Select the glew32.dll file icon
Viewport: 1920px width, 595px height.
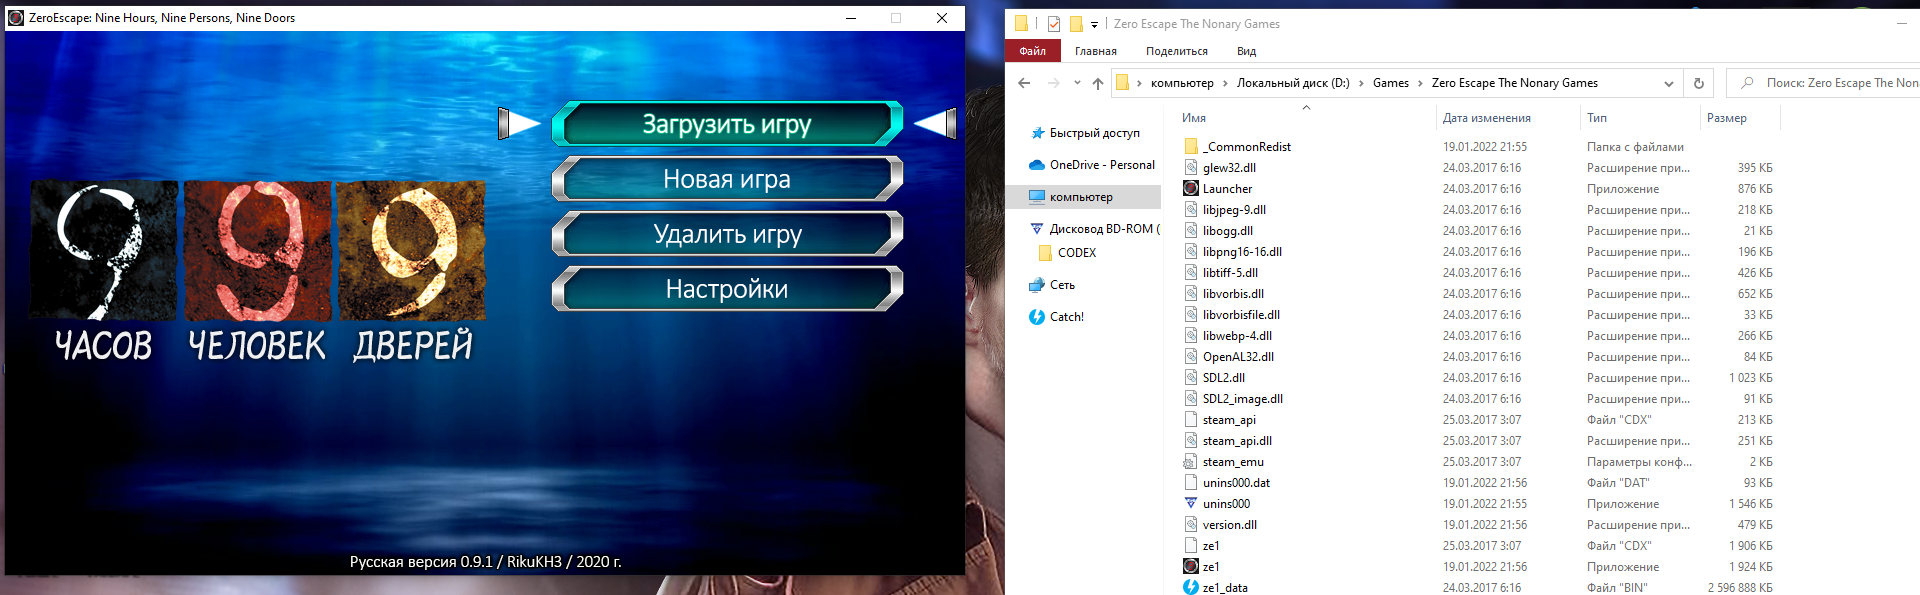click(x=1191, y=168)
